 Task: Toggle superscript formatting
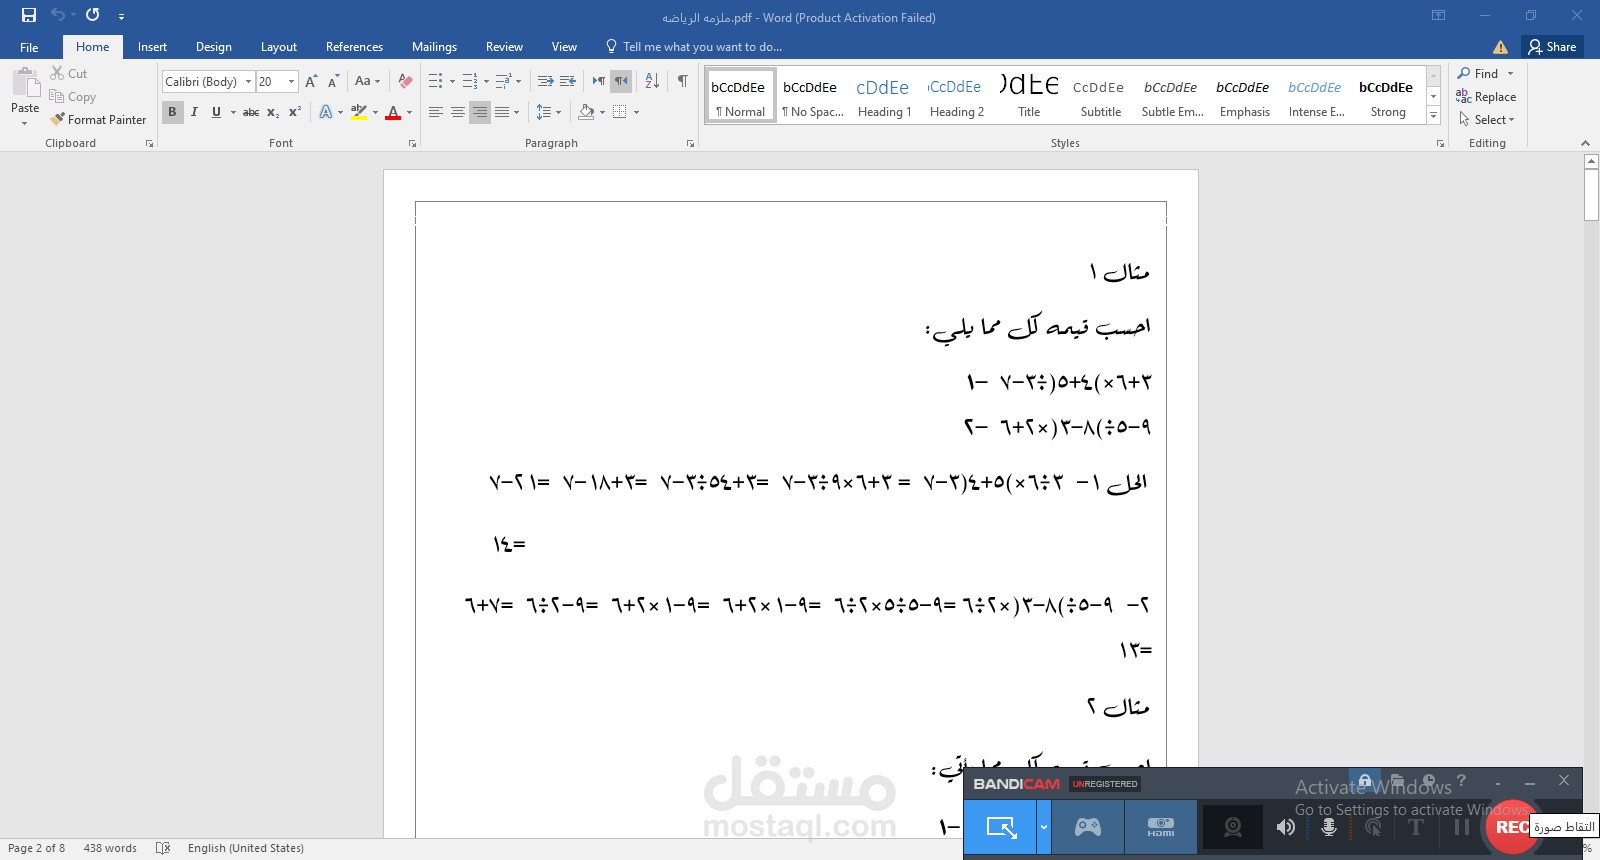(x=295, y=112)
